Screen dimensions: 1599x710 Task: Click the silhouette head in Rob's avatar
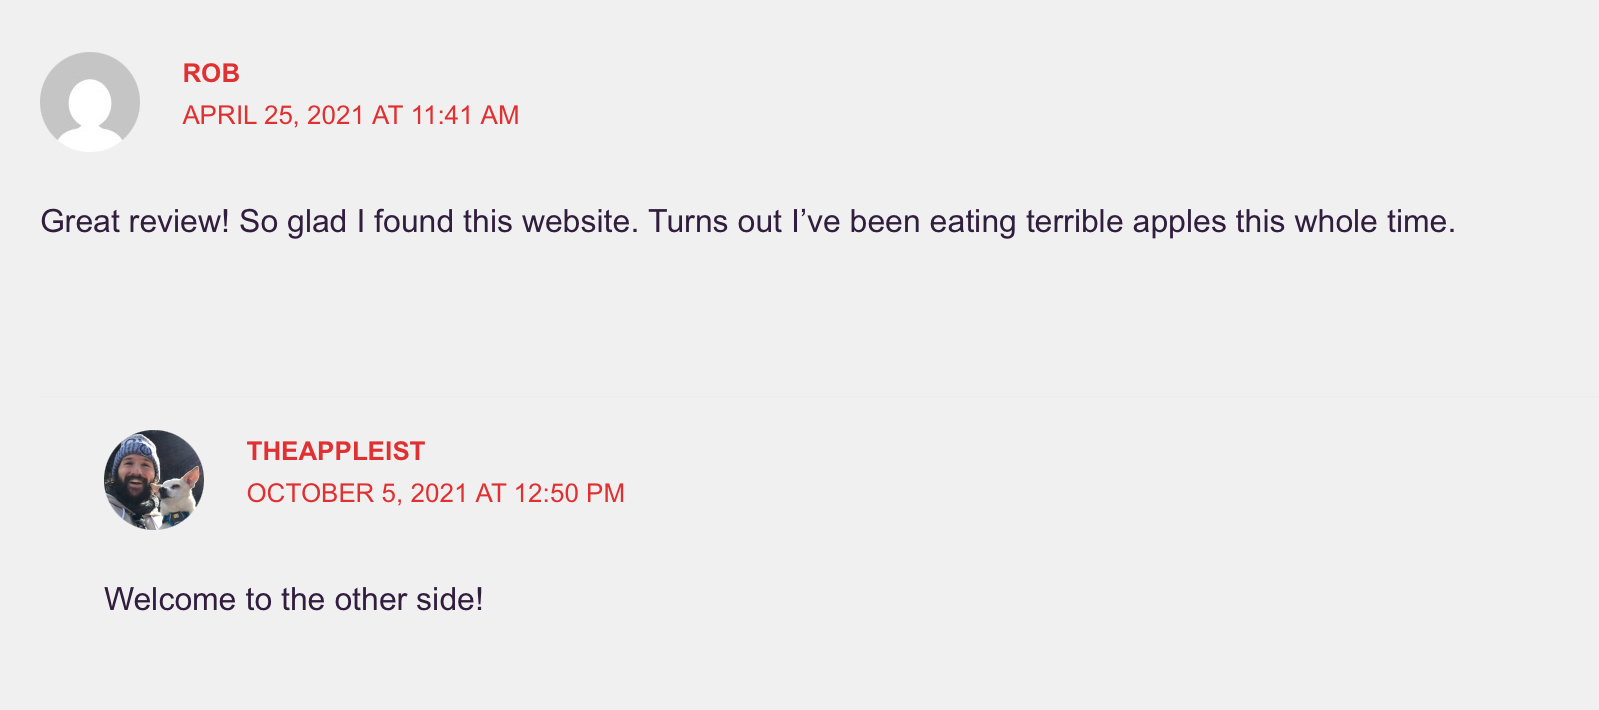click(90, 97)
